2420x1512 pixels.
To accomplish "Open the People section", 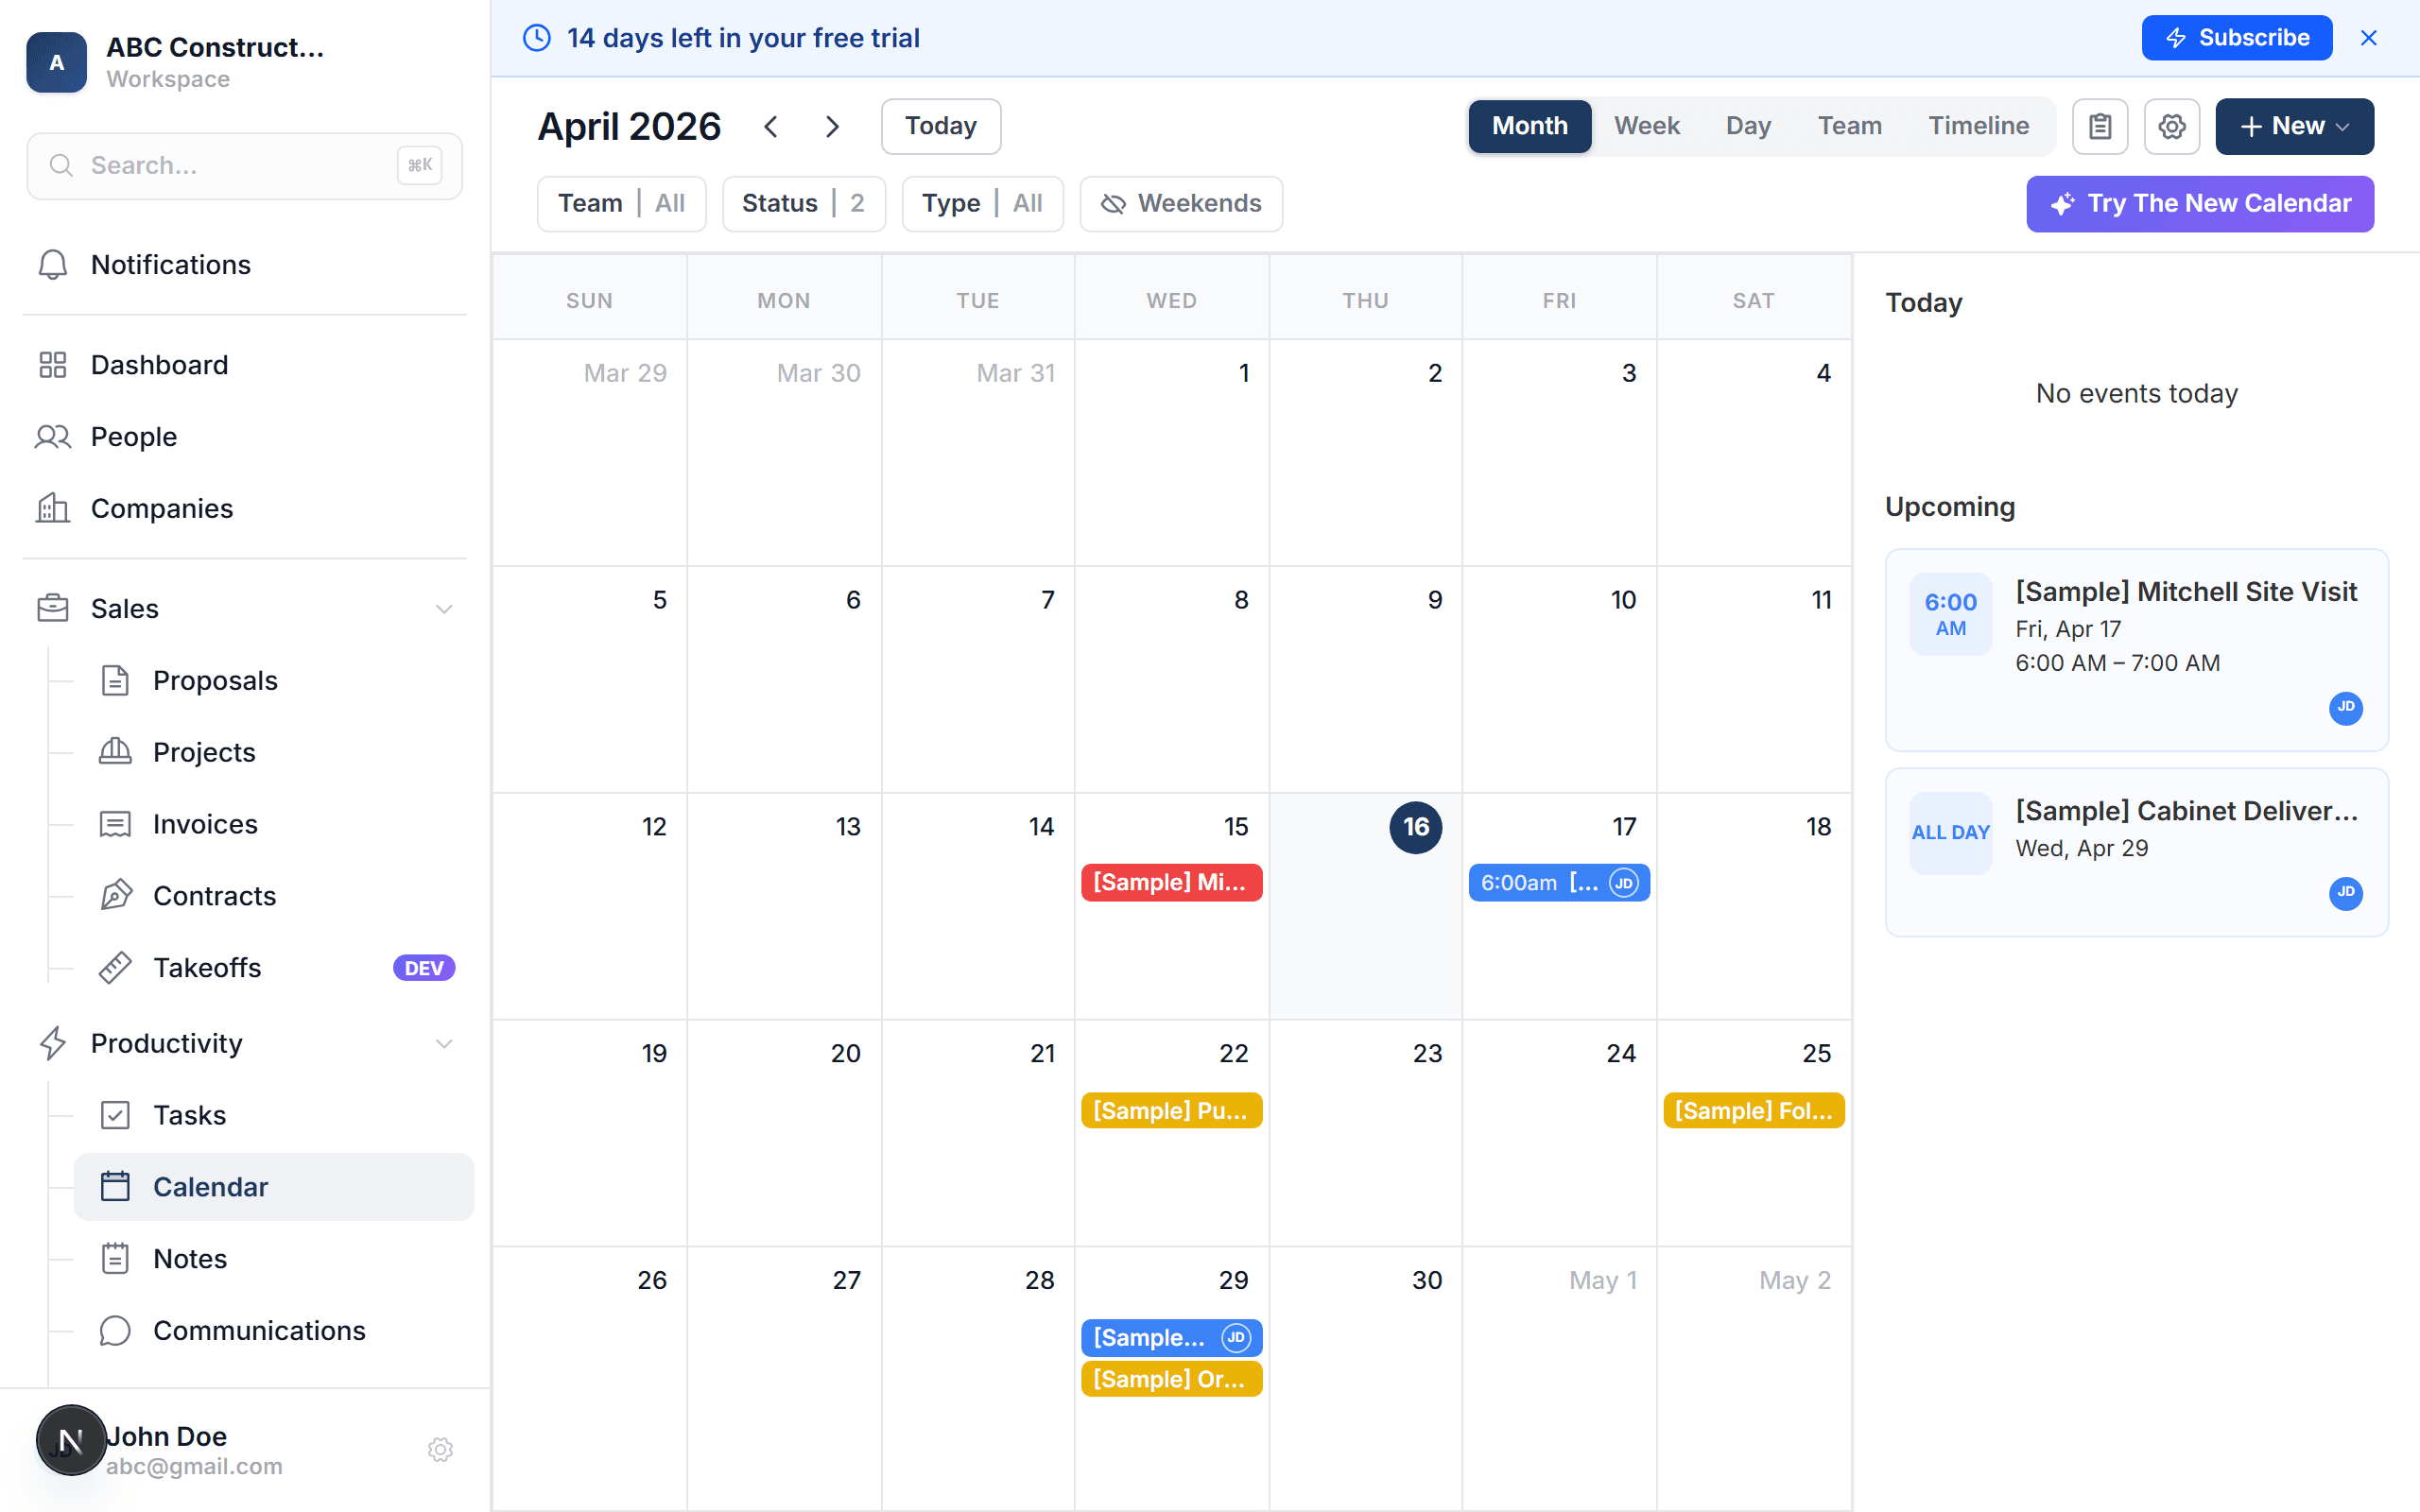I will (x=132, y=436).
